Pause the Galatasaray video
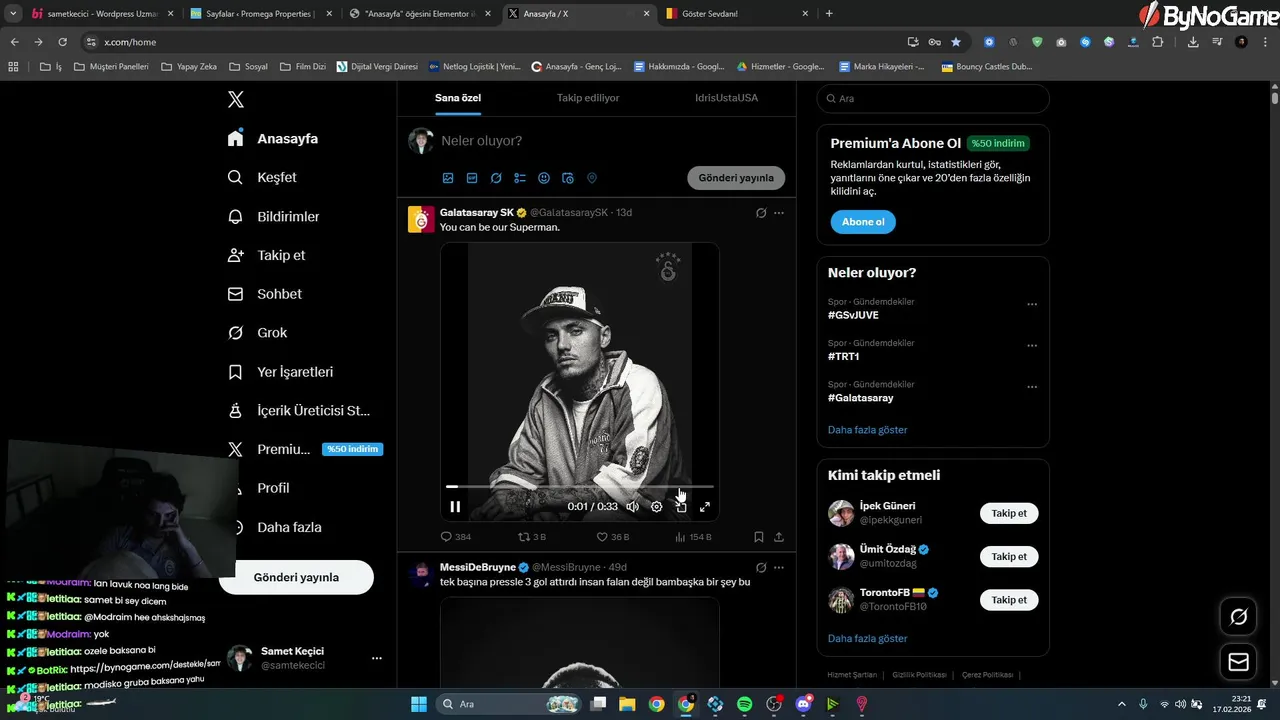 pyautogui.click(x=455, y=507)
